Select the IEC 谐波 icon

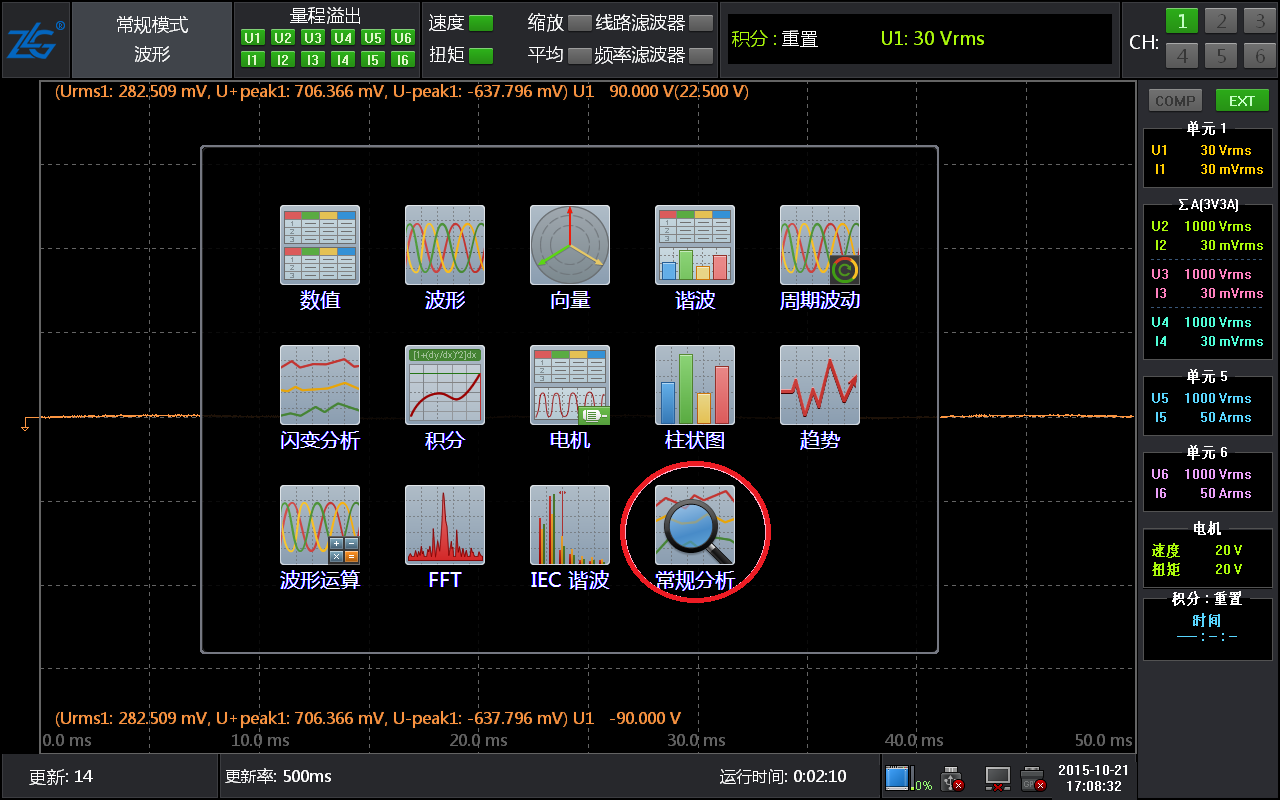(x=570, y=526)
